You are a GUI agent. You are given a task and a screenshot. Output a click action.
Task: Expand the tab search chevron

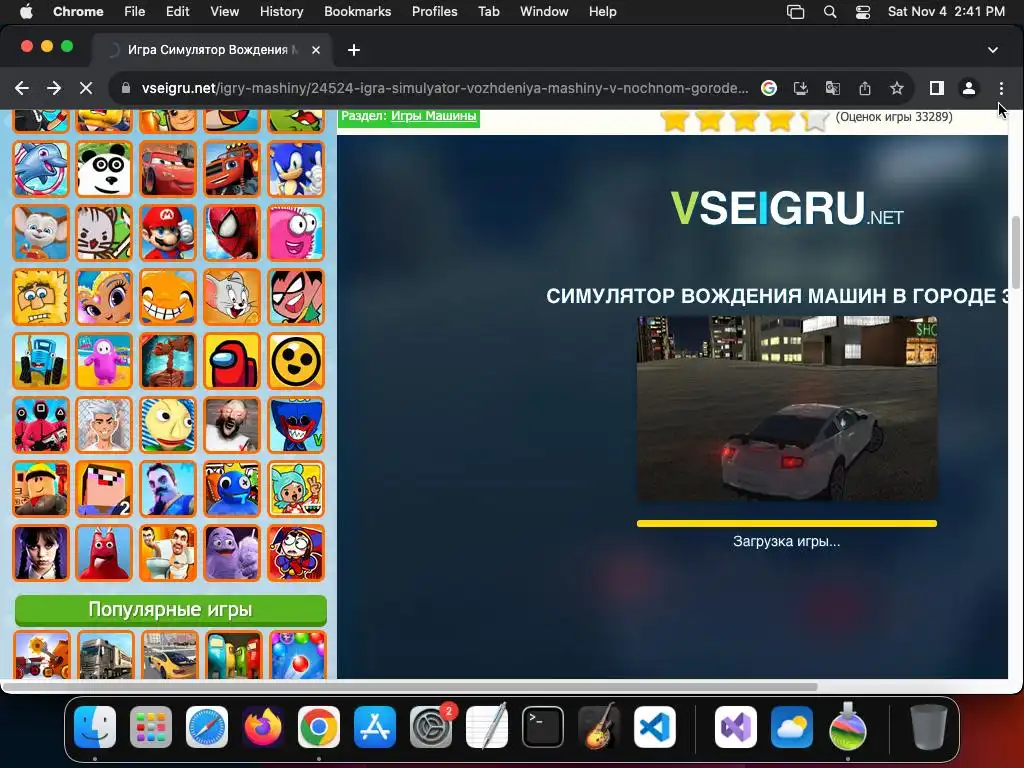(x=993, y=50)
